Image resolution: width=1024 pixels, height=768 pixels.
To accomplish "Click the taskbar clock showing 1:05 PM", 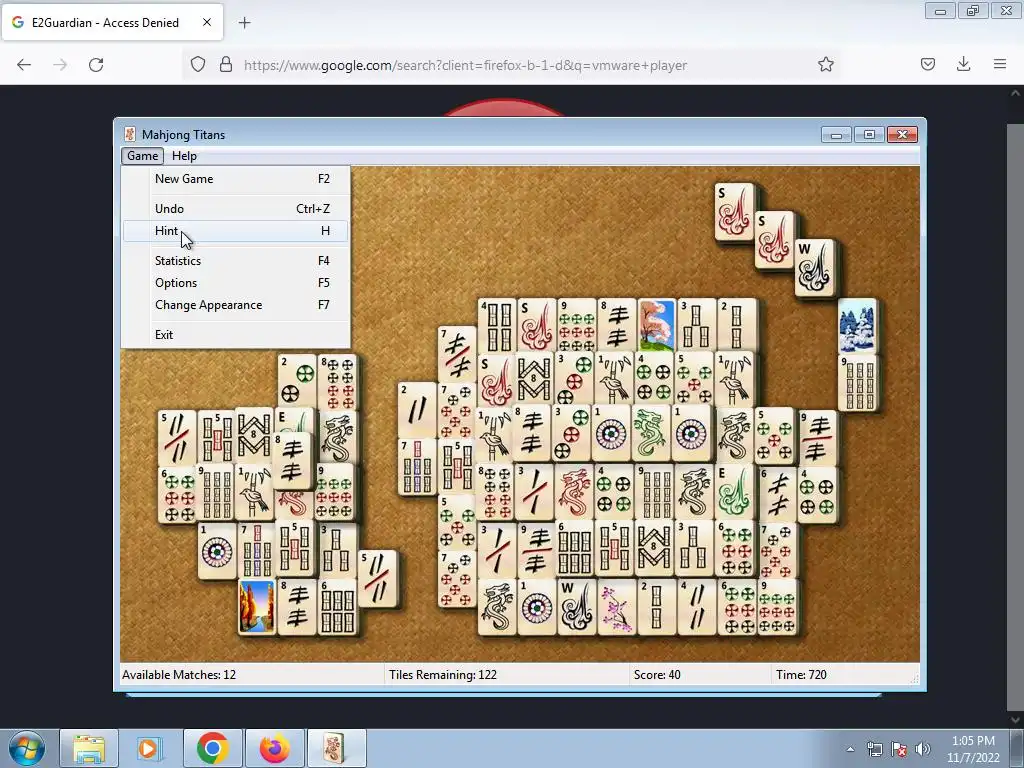I will tap(973, 749).
